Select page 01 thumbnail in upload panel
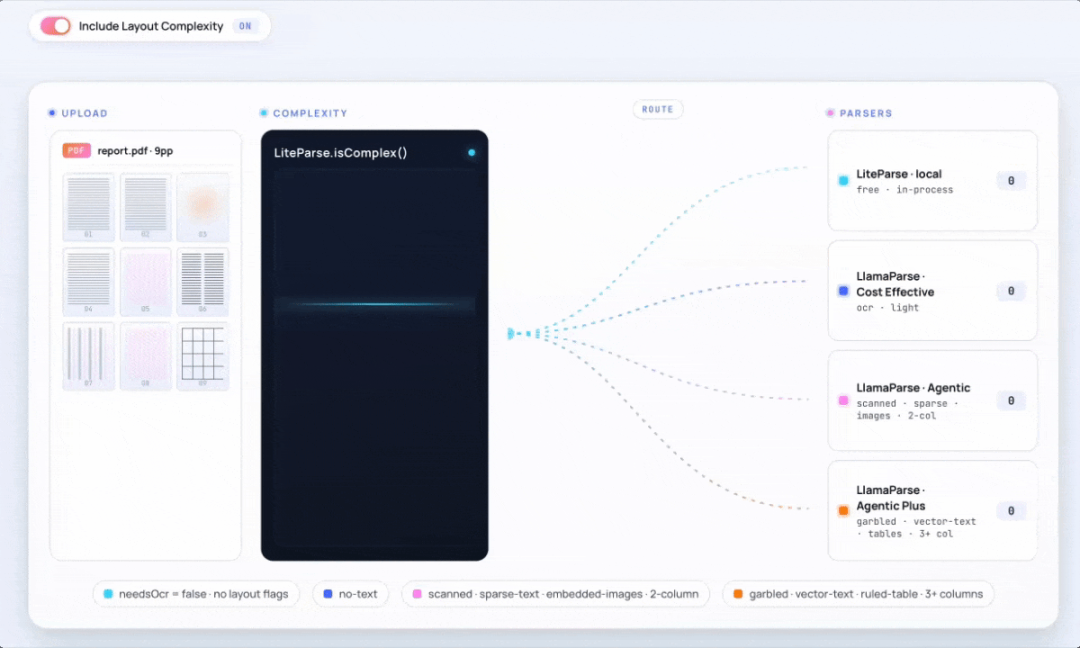This screenshot has height=648, width=1080. (88, 207)
